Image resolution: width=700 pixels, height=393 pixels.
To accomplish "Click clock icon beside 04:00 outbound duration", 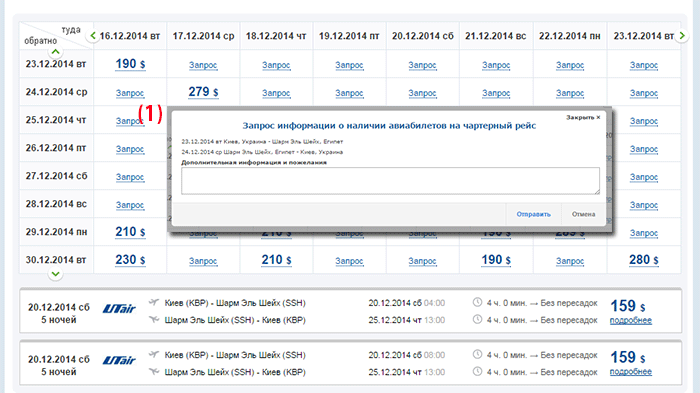I will tap(477, 302).
